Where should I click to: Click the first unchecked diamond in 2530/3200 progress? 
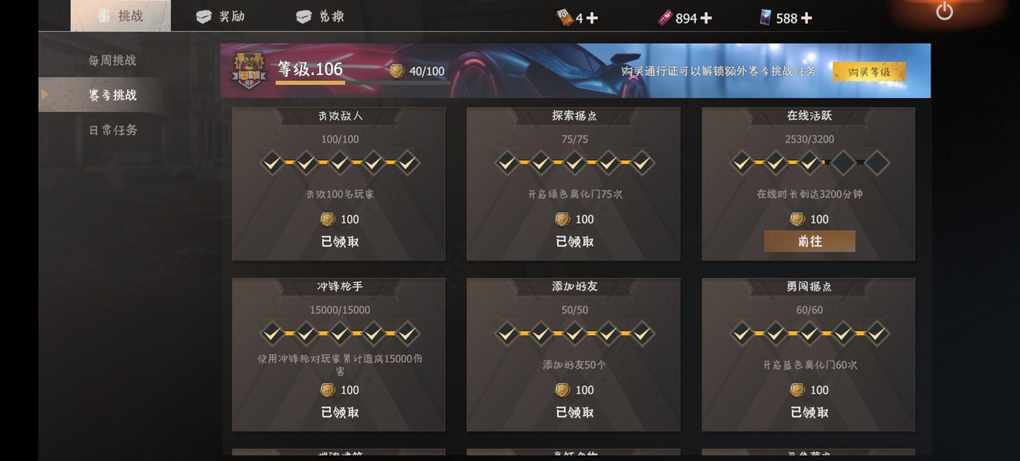click(843, 163)
